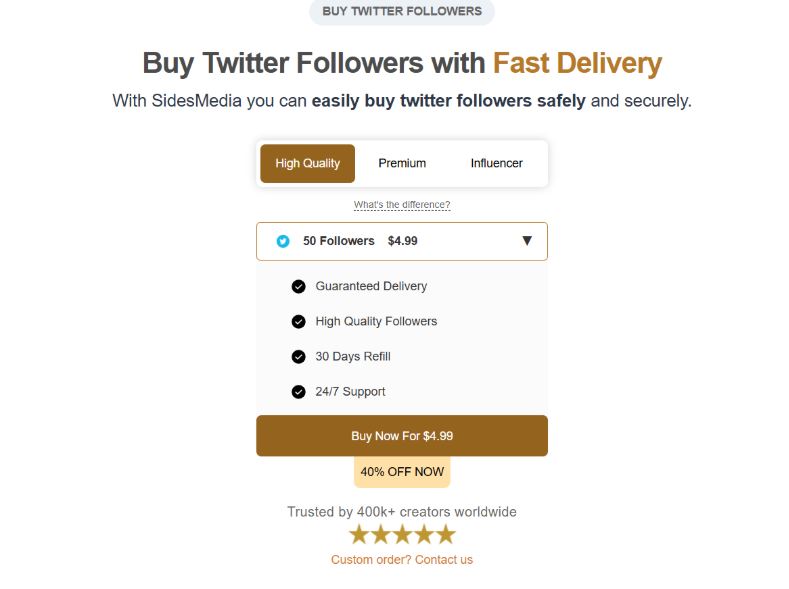The image size is (789, 589).
Task: Click the middle gold rating star
Action: (x=402, y=535)
